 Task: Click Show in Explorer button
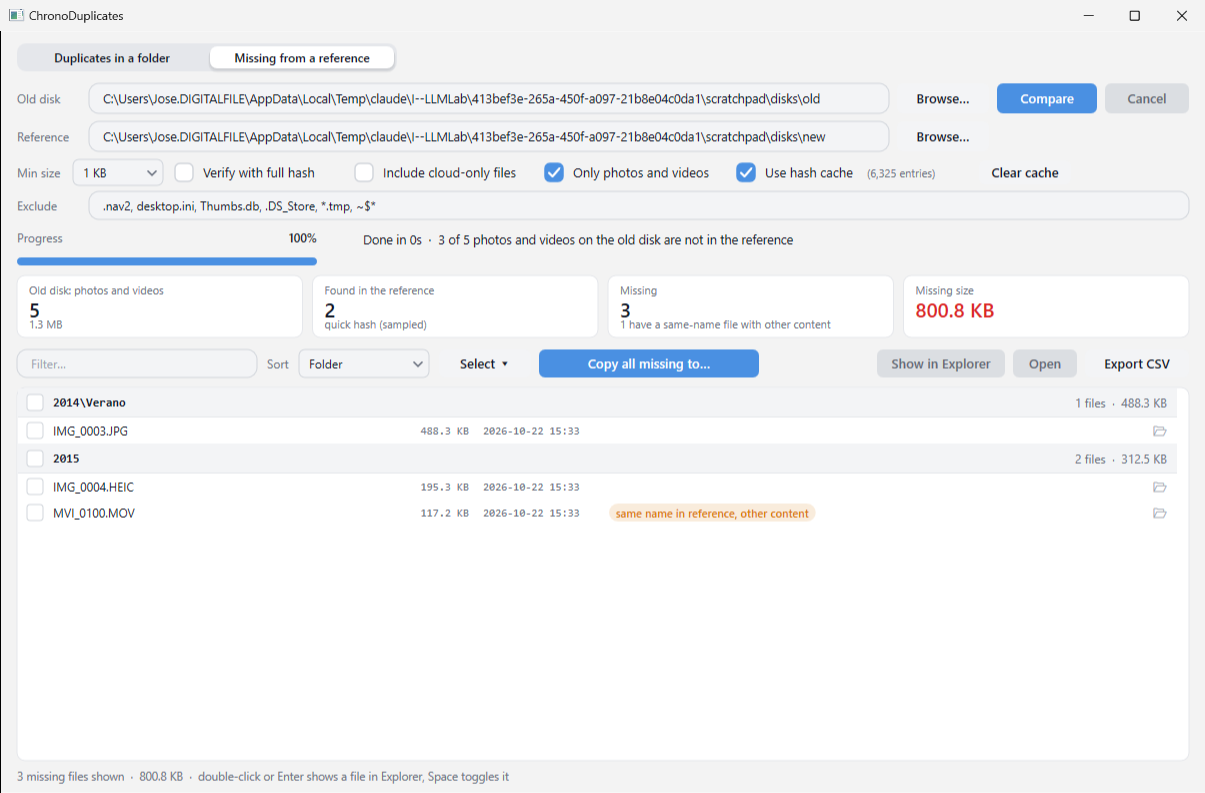(x=941, y=364)
